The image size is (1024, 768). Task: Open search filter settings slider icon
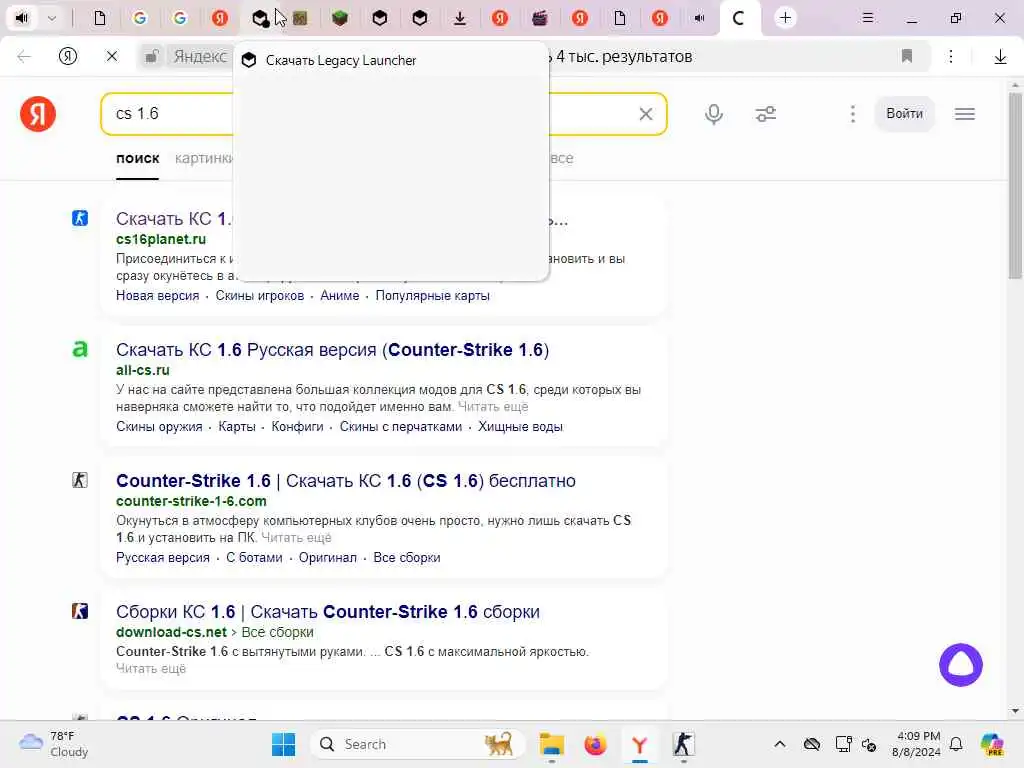coord(765,114)
